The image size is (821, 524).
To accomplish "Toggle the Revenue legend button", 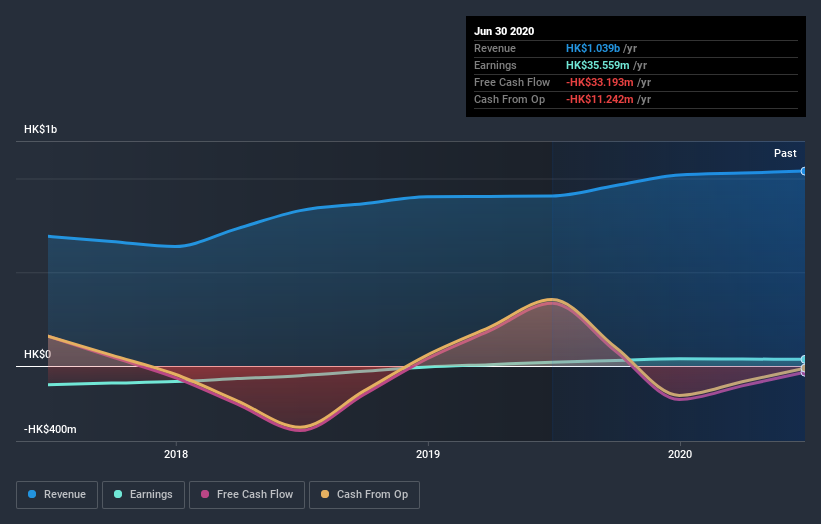I will point(57,495).
